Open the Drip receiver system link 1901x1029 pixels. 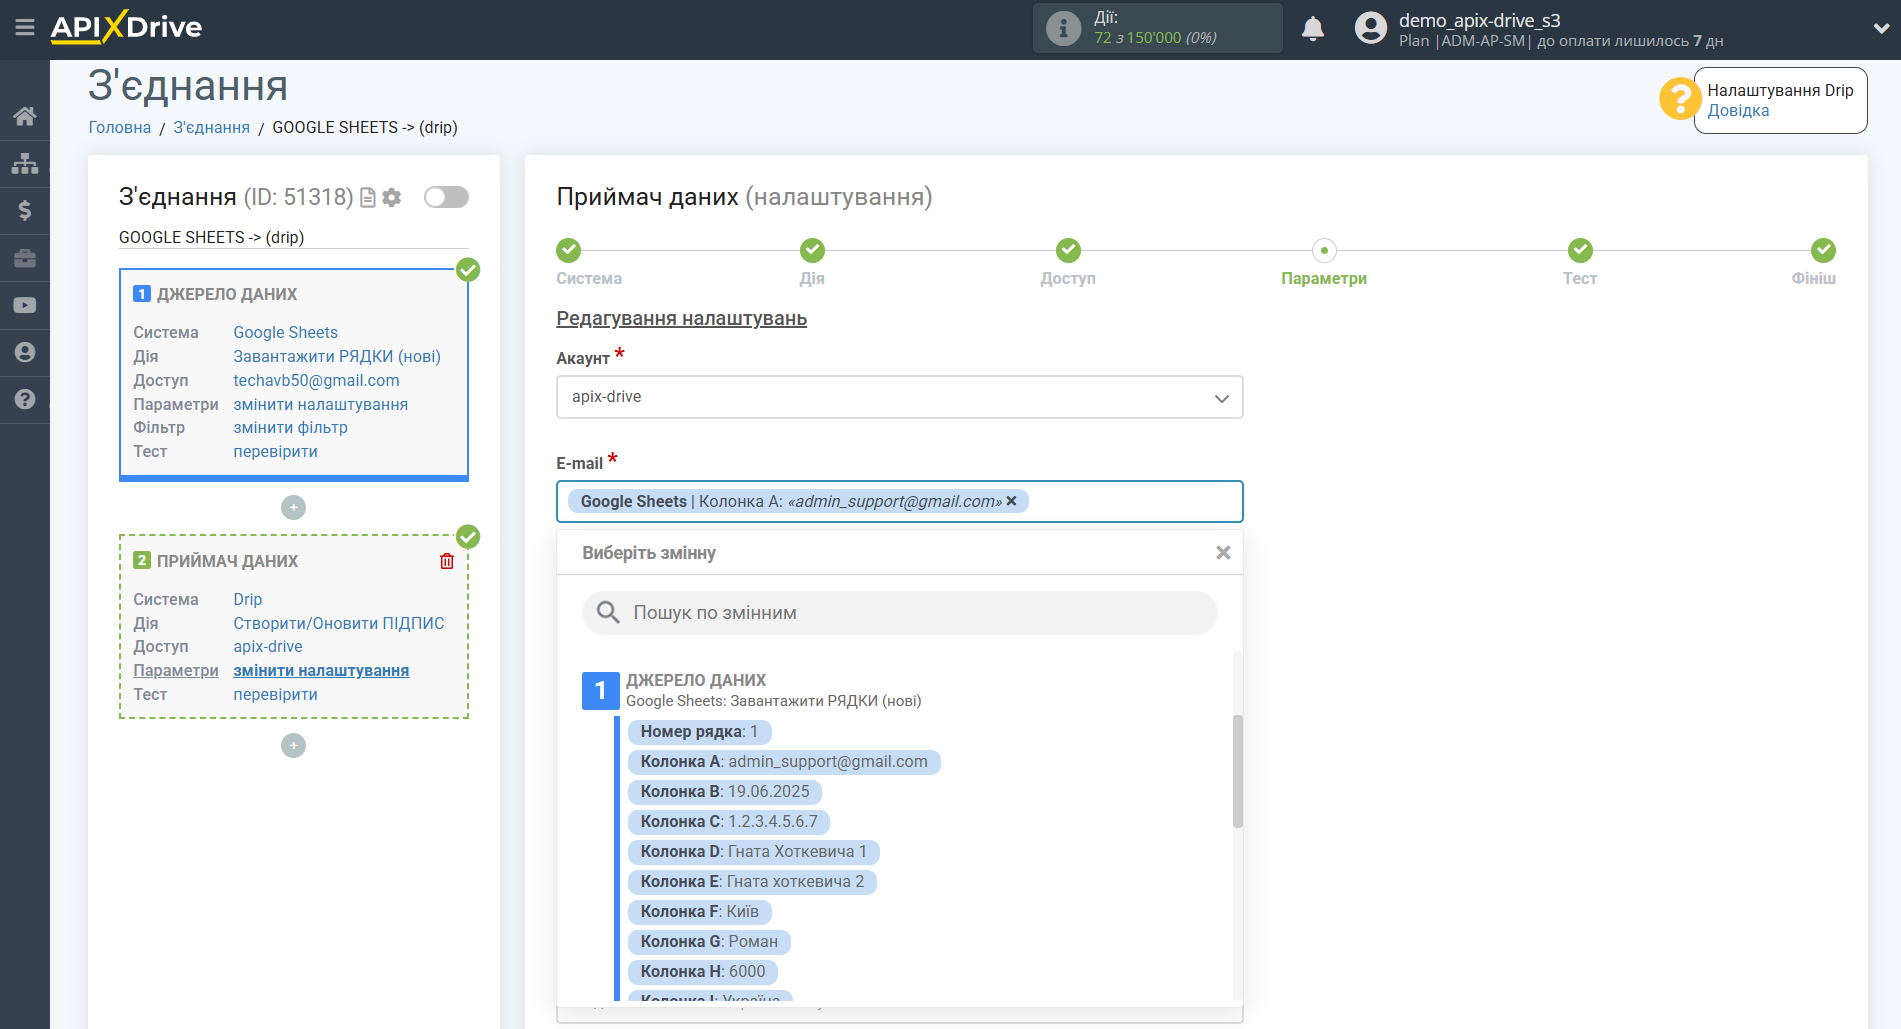coord(247,599)
